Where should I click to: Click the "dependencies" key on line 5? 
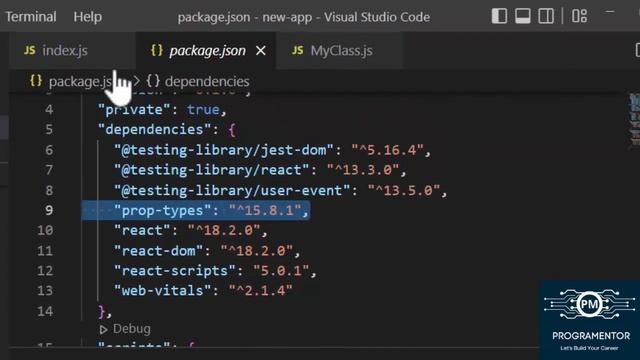155,129
